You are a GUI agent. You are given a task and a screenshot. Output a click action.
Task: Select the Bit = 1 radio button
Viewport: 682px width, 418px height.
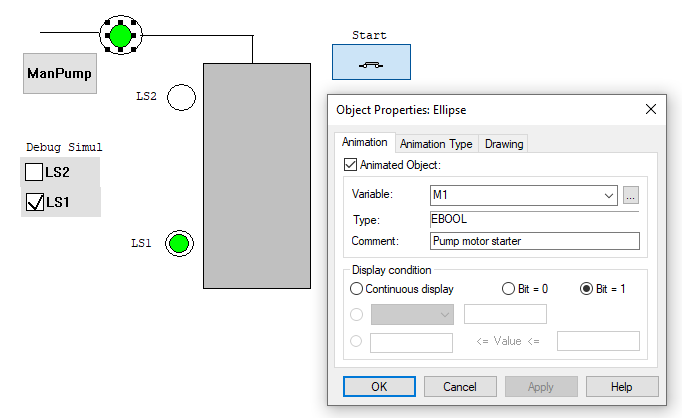588,289
